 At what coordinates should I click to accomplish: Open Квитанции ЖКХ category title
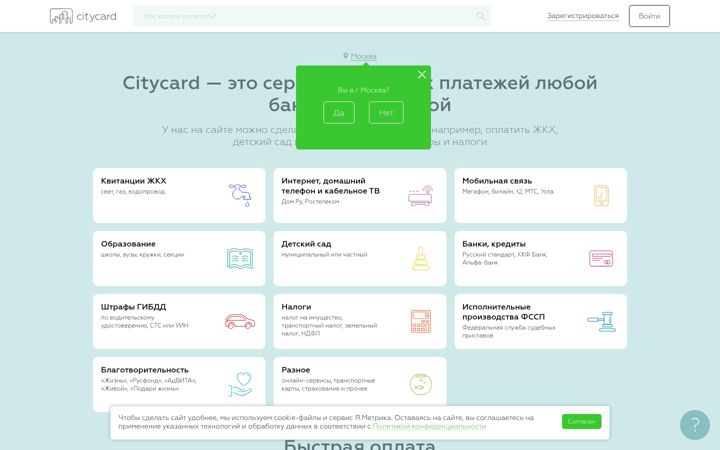pos(133,181)
